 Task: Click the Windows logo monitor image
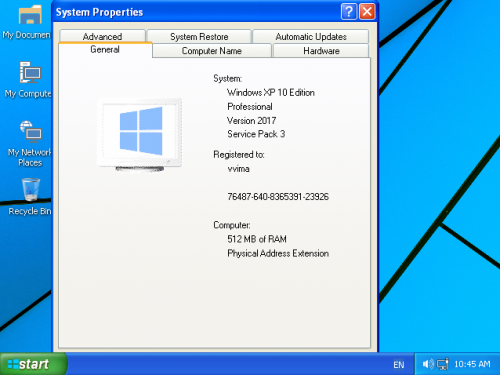point(140,135)
